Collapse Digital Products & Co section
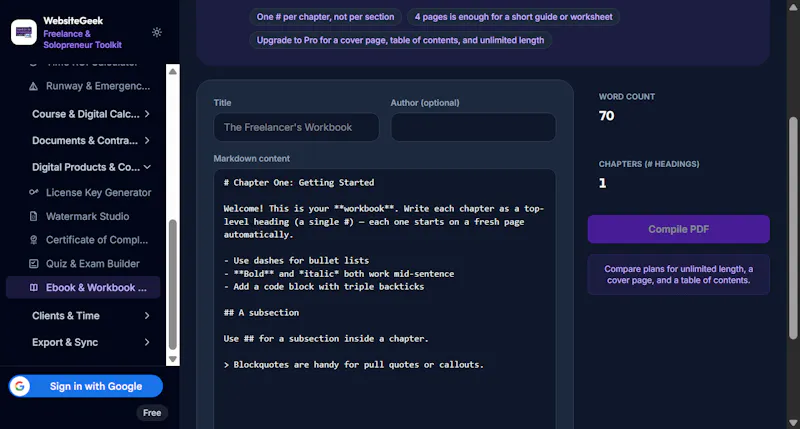Image resolution: width=800 pixels, height=429 pixels. [90, 167]
